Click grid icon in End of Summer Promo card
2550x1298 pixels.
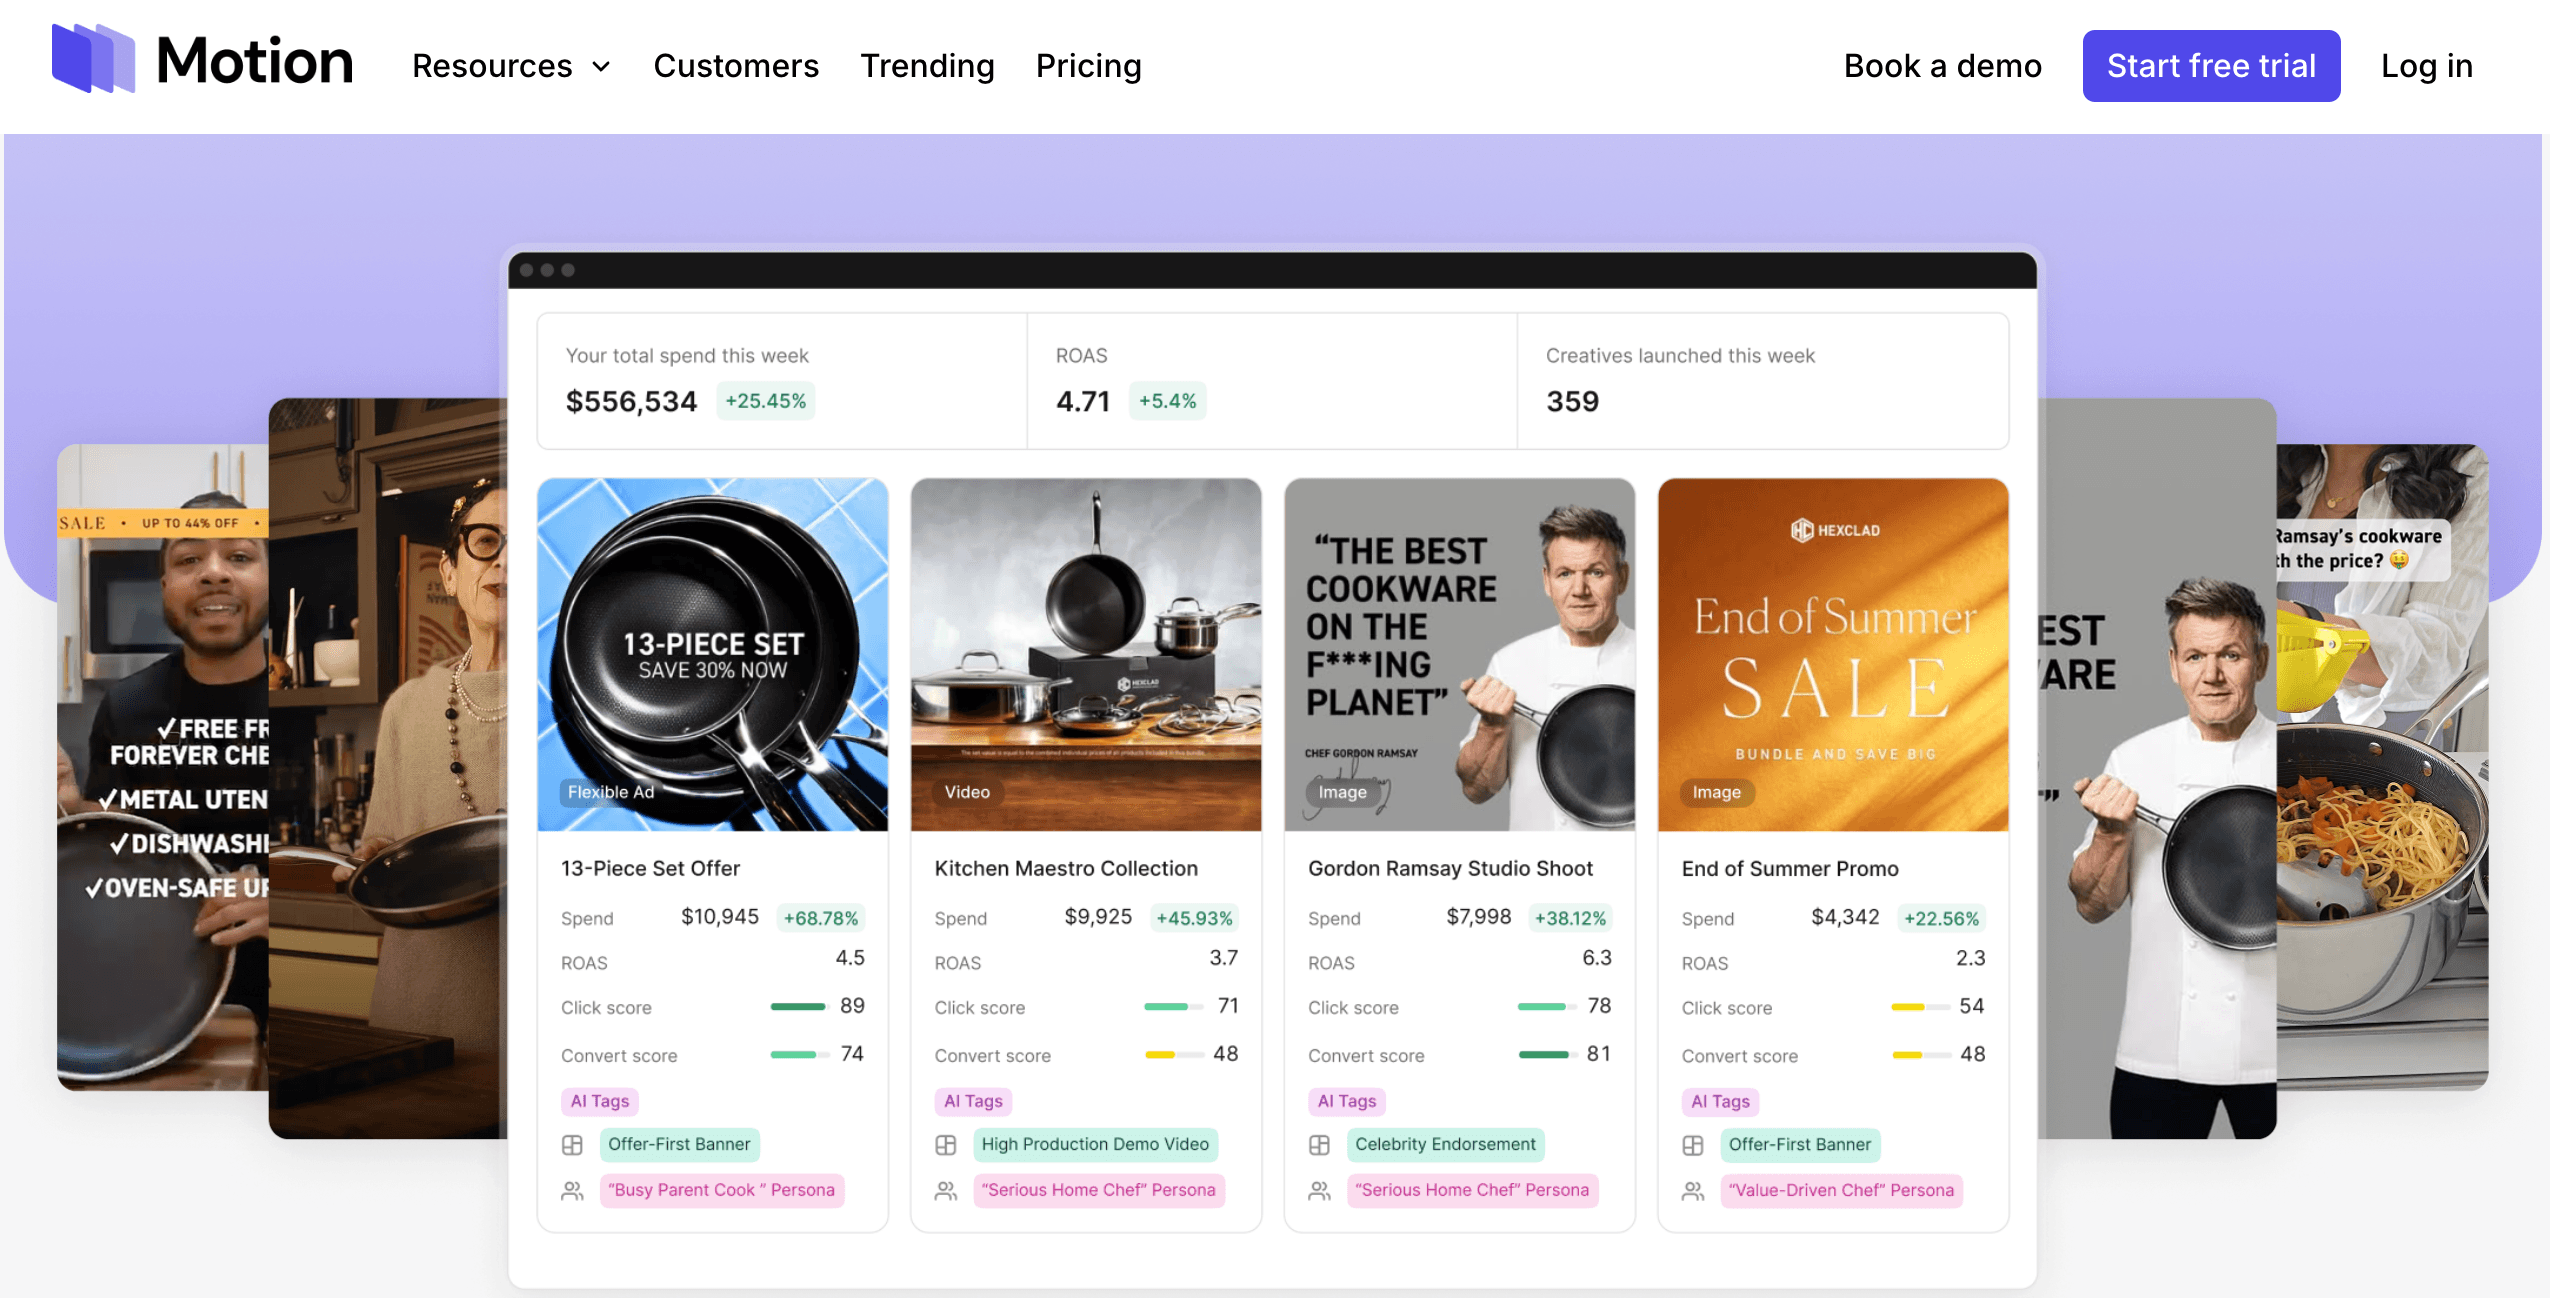1693,1145
